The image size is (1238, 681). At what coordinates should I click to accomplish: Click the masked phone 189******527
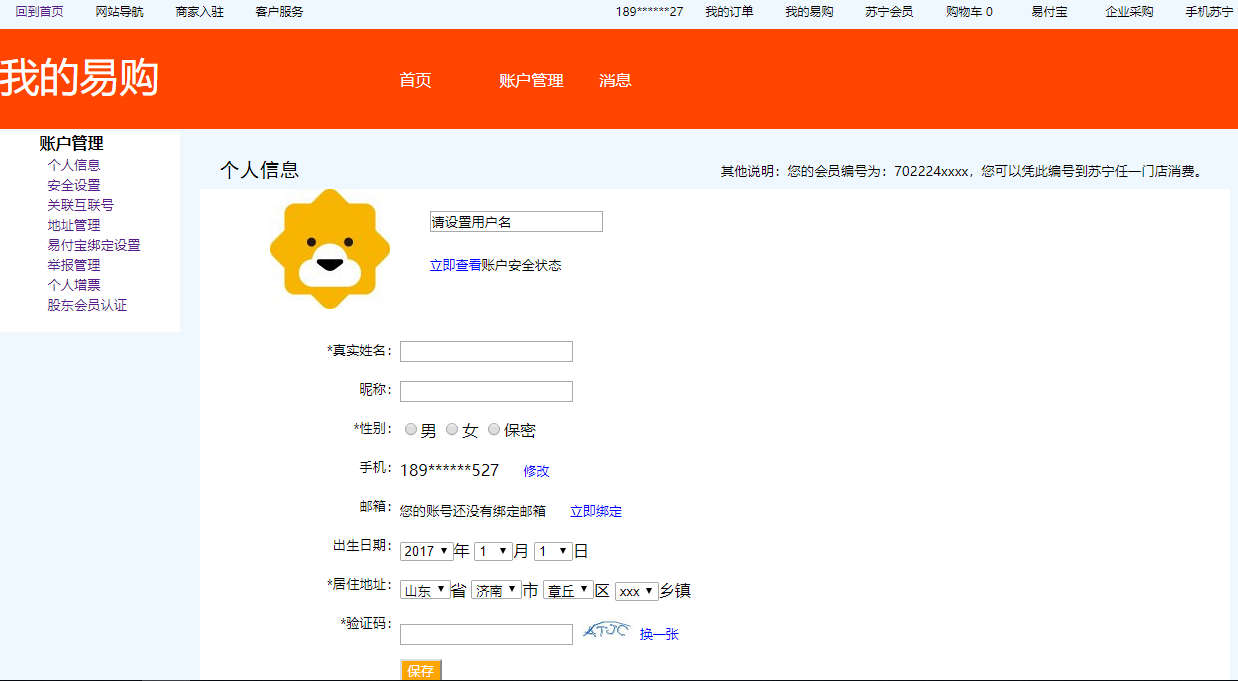(449, 471)
